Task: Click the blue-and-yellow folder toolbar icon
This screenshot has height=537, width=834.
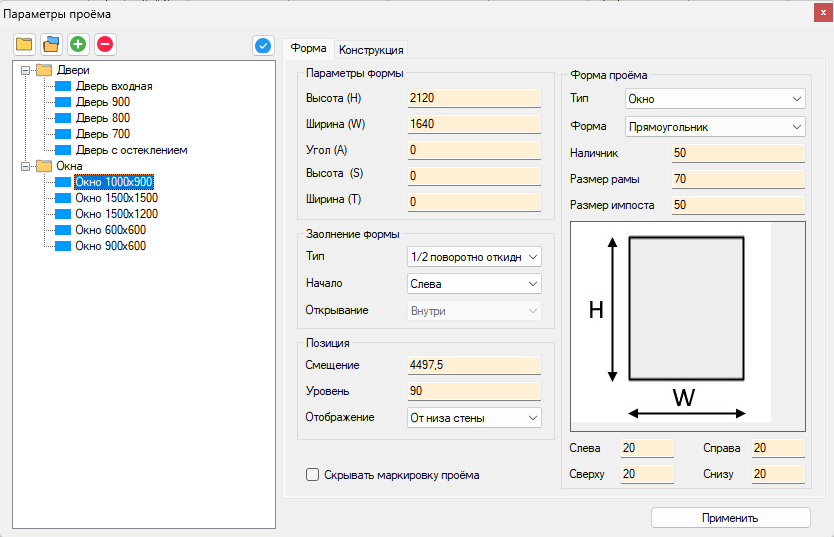Action: coord(51,45)
